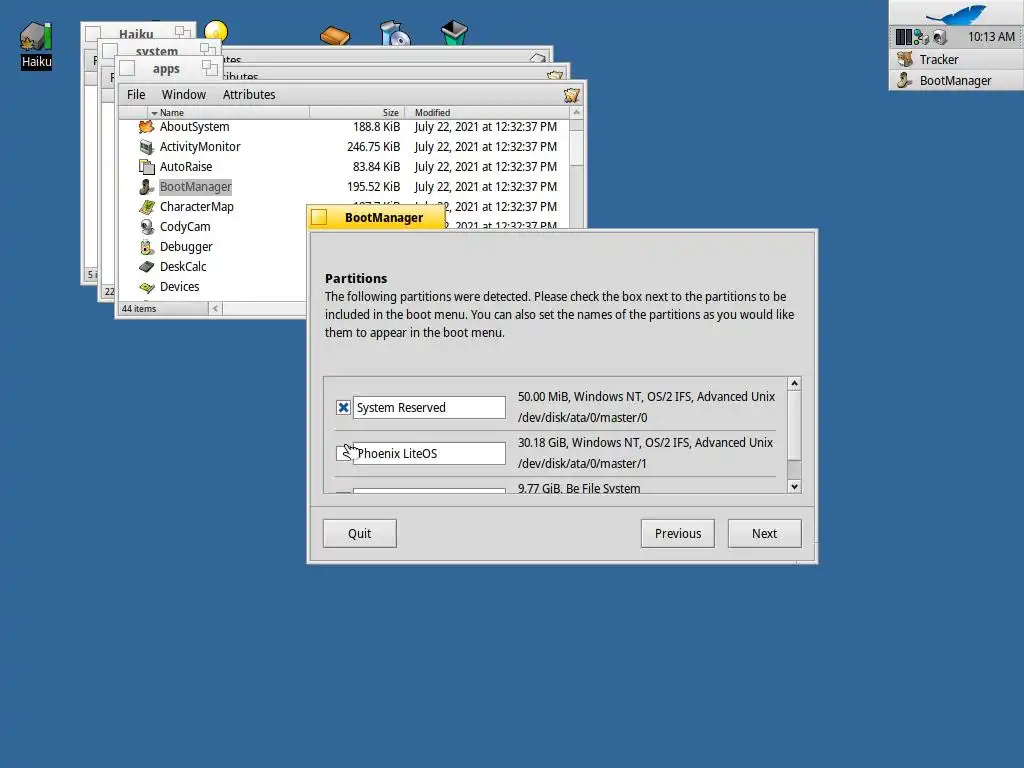The width and height of the screenshot is (1024, 768).
Task: Click the Tracker icon in Deskbar
Action: coord(904,59)
